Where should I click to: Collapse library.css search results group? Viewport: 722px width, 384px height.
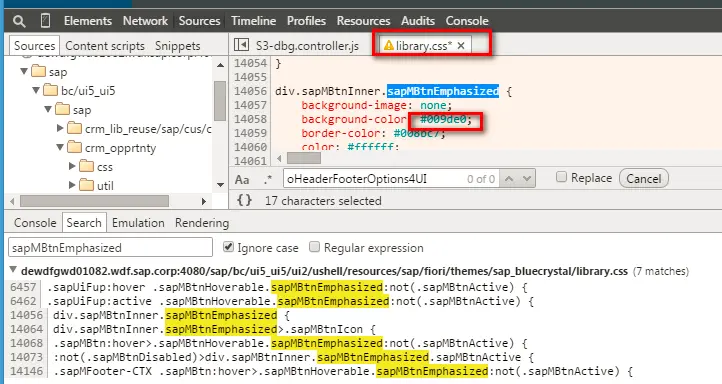(x=13, y=270)
